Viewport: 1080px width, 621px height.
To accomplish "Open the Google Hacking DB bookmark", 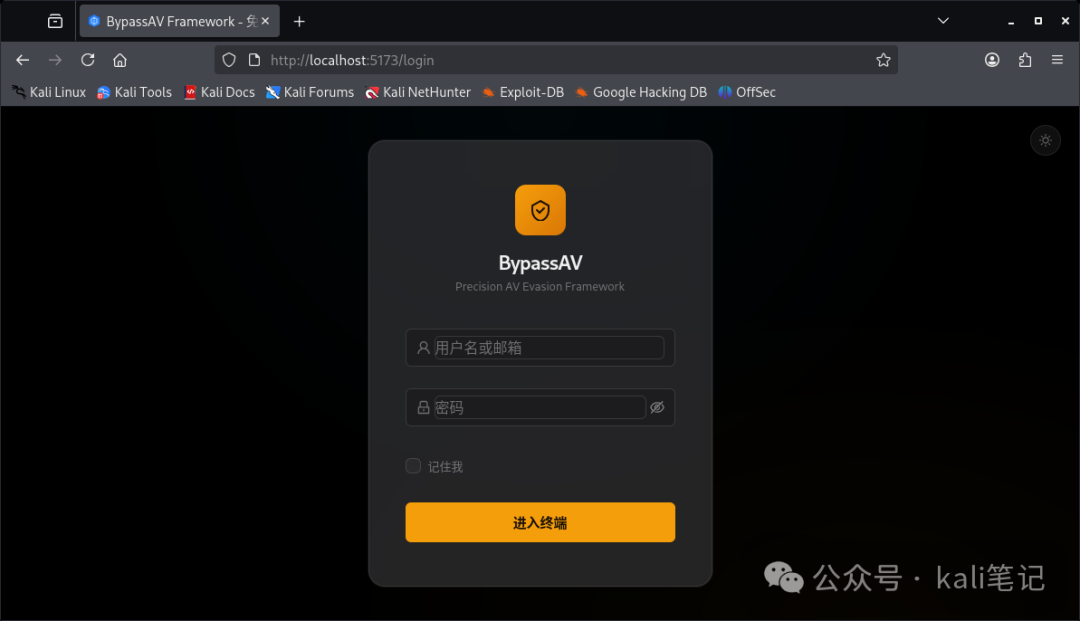I will point(641,92).
